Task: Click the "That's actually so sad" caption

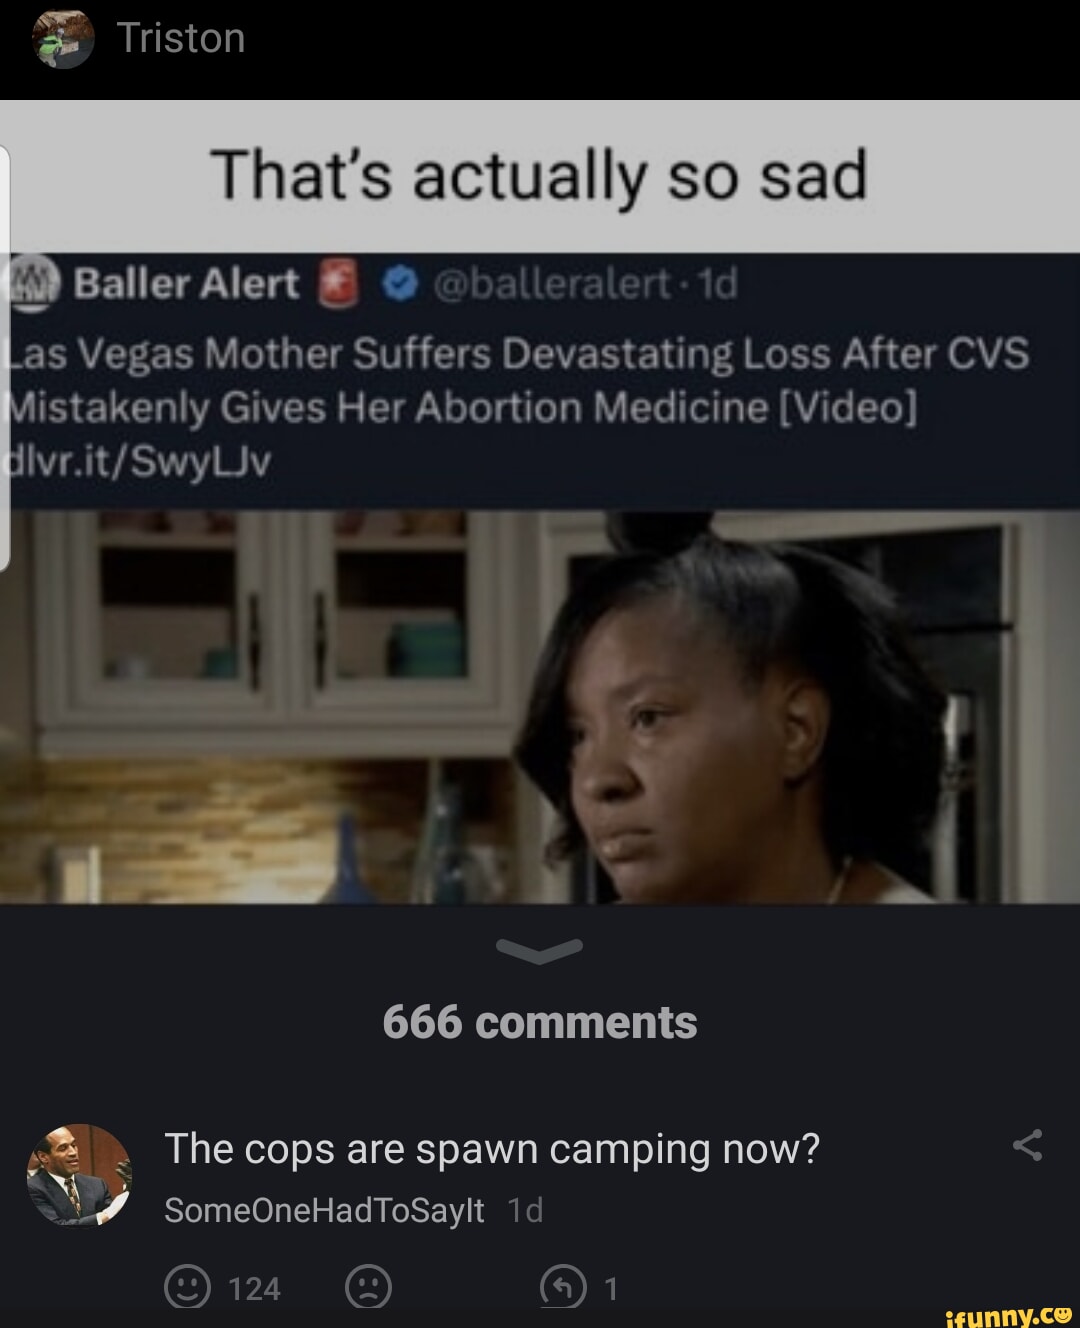Action: [x=540, y=176]
